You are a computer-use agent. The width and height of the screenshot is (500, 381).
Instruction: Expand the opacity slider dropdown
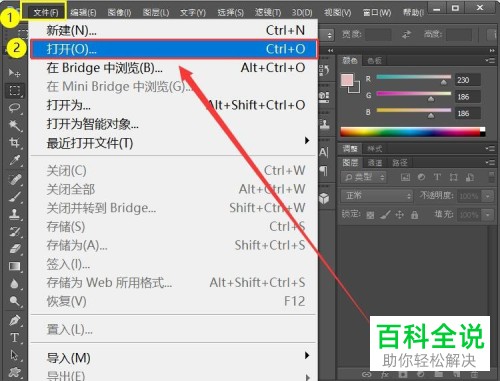coord(488,196)
